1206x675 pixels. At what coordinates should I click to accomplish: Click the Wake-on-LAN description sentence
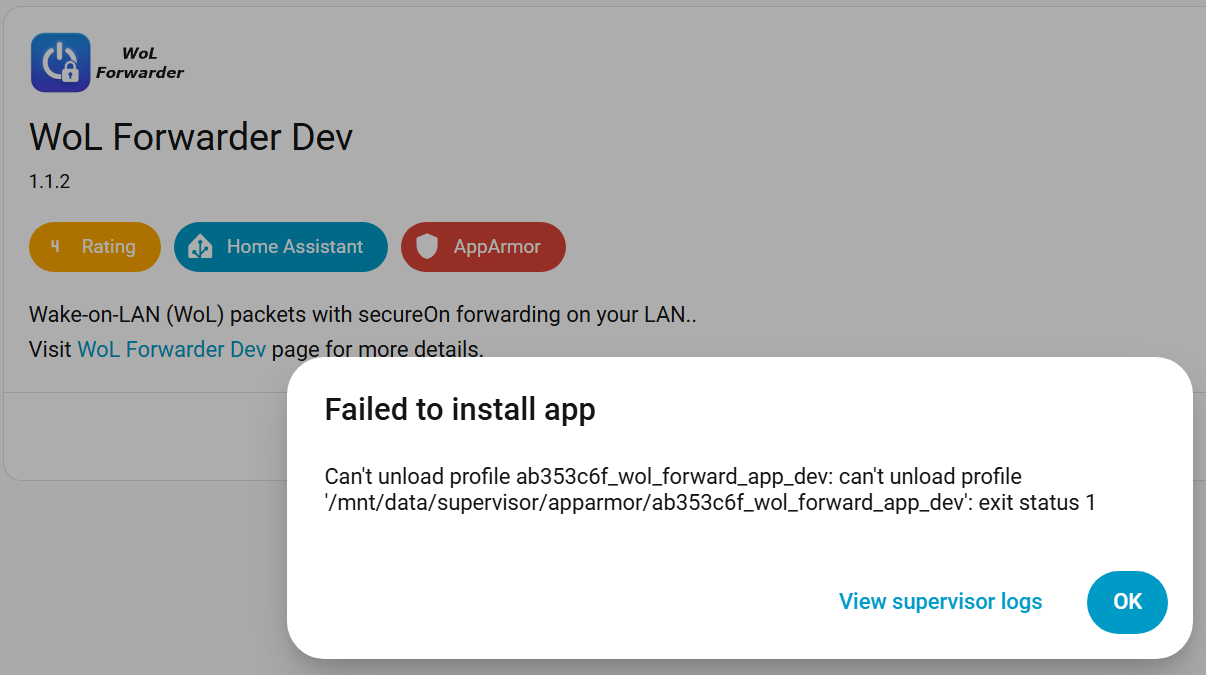[x=363, y=315]
